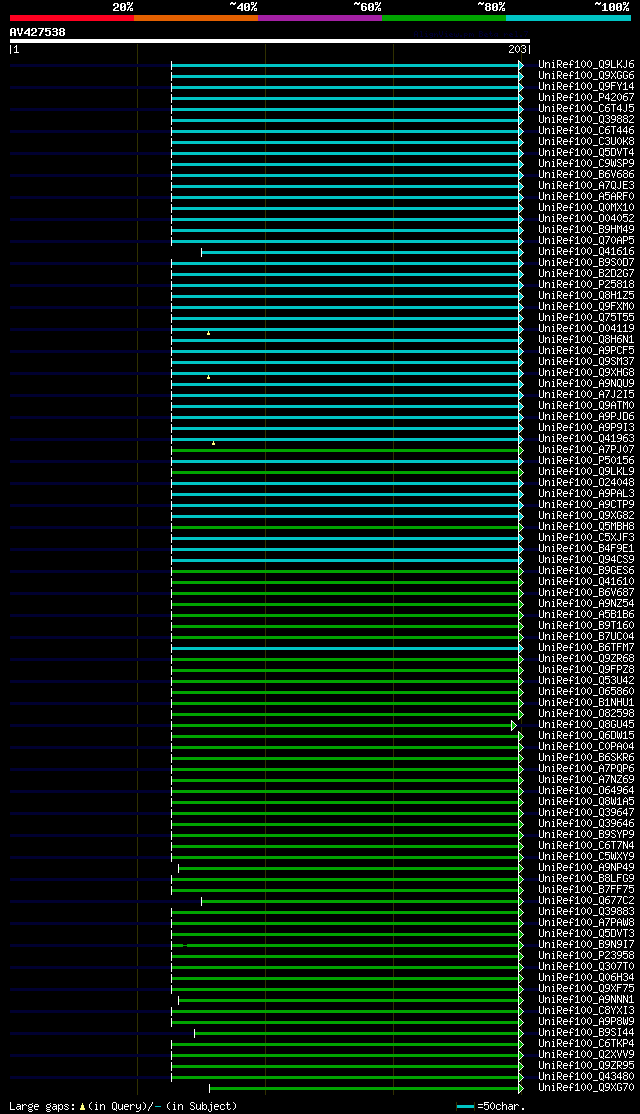Viewport: 640px width, 1114px height.
Task: Select the UniRef100_A5ARF0 label
Action: [586, 197]
